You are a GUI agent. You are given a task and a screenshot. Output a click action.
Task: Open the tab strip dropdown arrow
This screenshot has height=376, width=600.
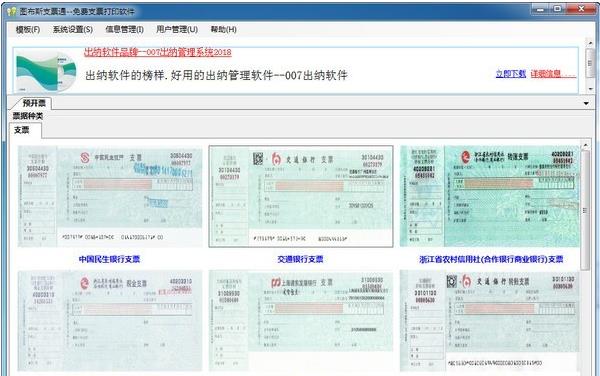(586, 103)
